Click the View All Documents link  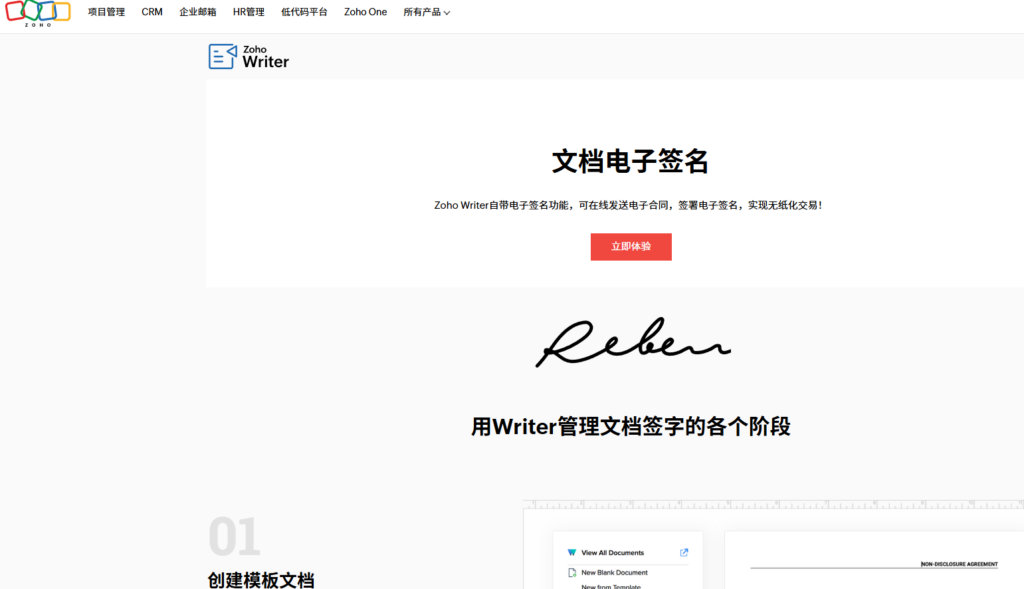click(x=615, y=552)
